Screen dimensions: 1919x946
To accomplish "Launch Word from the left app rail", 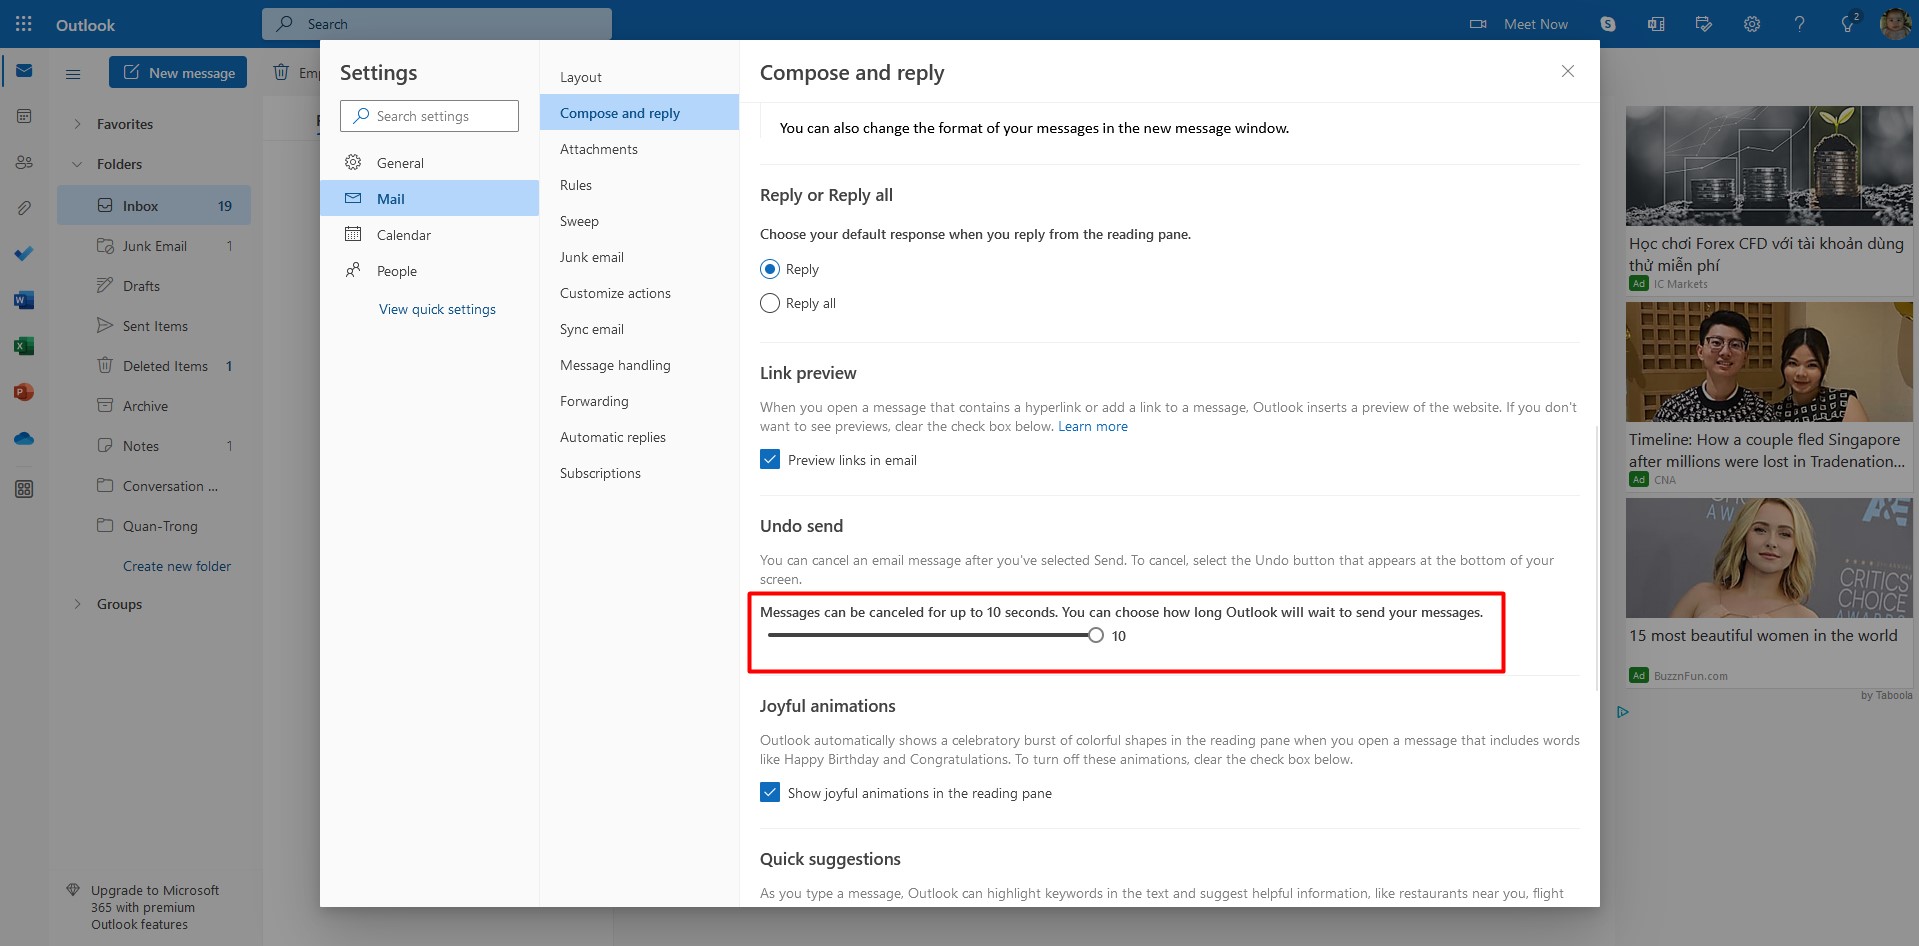I will [x=24, y=300].
